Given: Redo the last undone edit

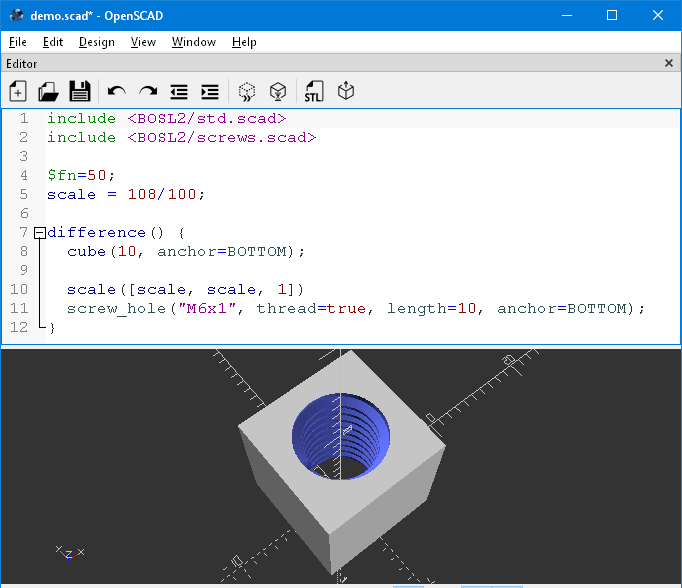Looking at the screenshot, I should pyautogui.click(x=148, y=92).
